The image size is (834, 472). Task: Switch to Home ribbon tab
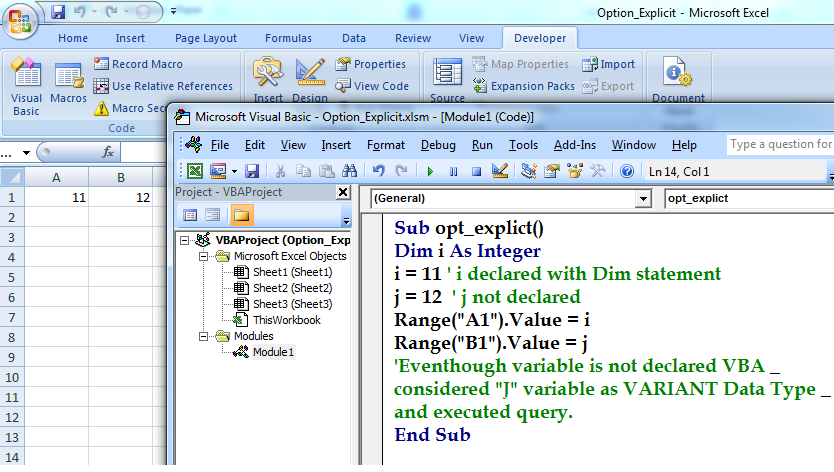(73, 38)
